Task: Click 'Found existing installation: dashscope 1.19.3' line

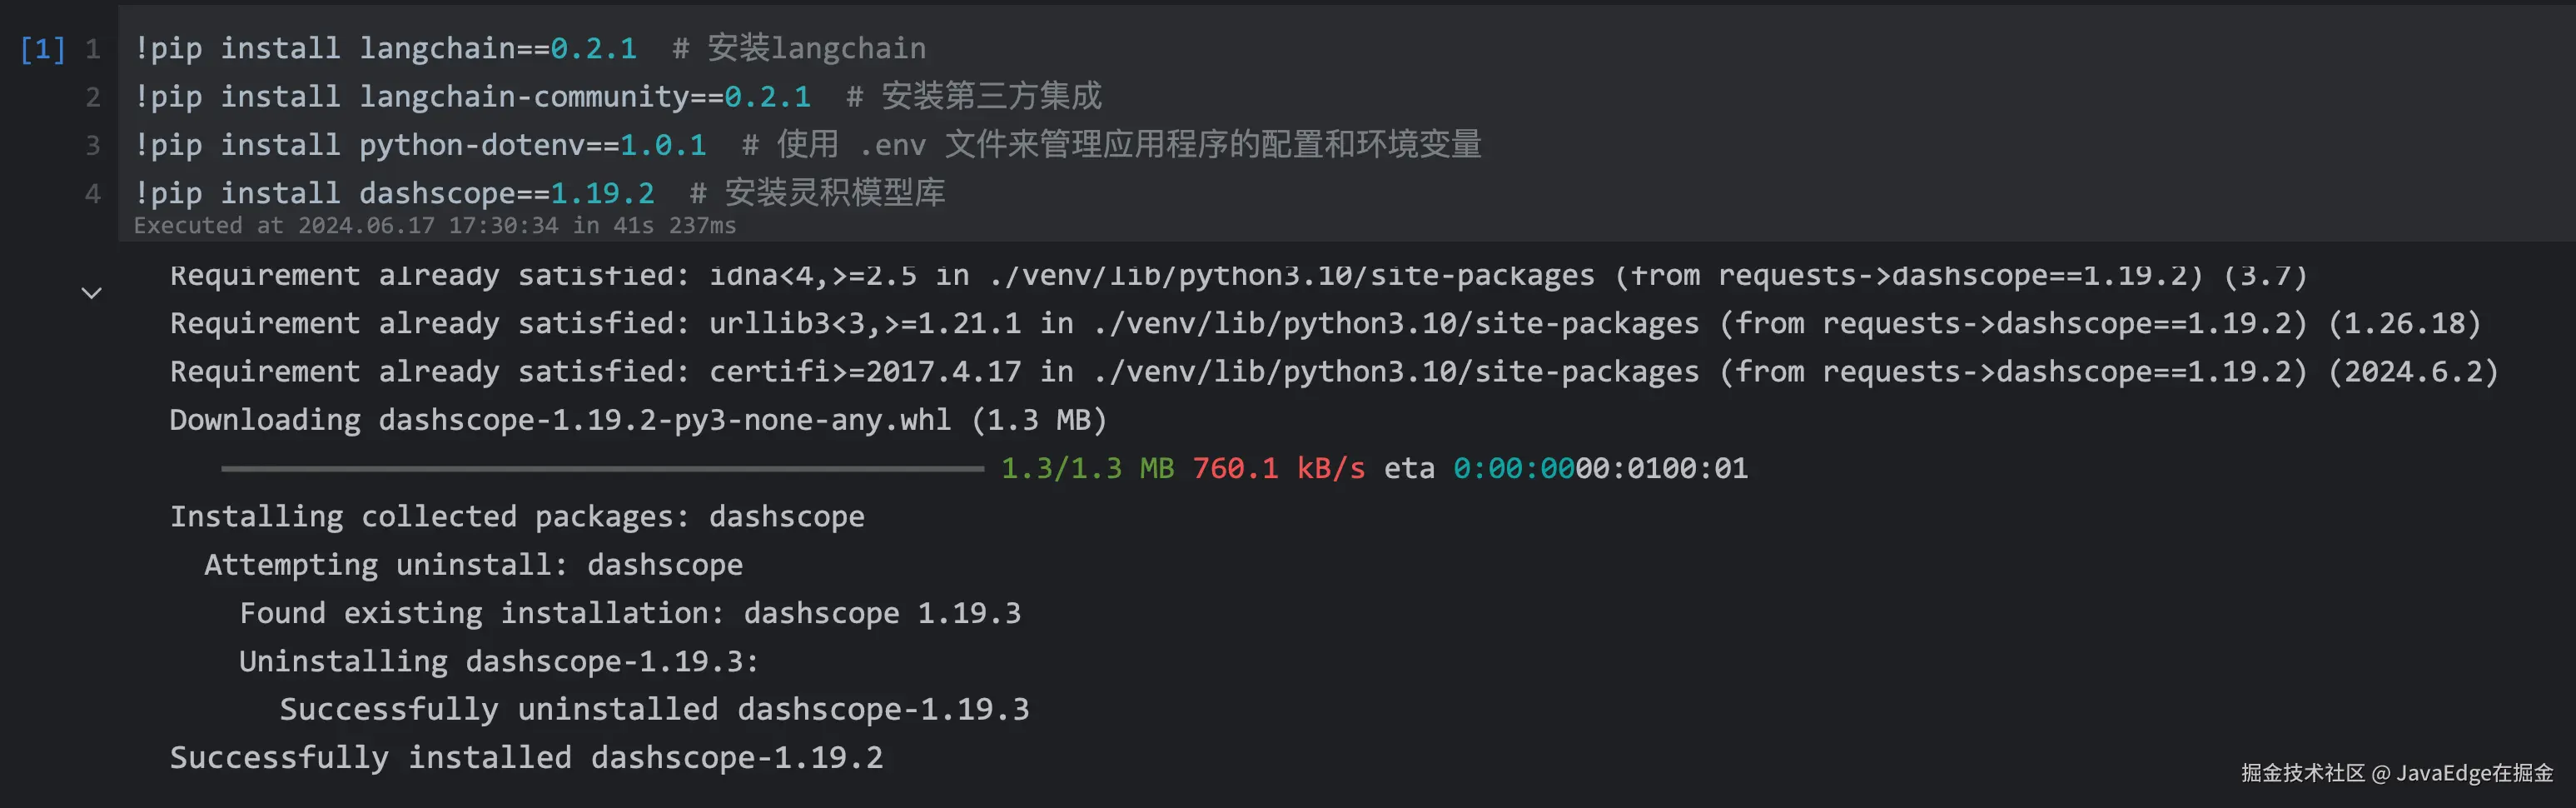Action: 630,613
